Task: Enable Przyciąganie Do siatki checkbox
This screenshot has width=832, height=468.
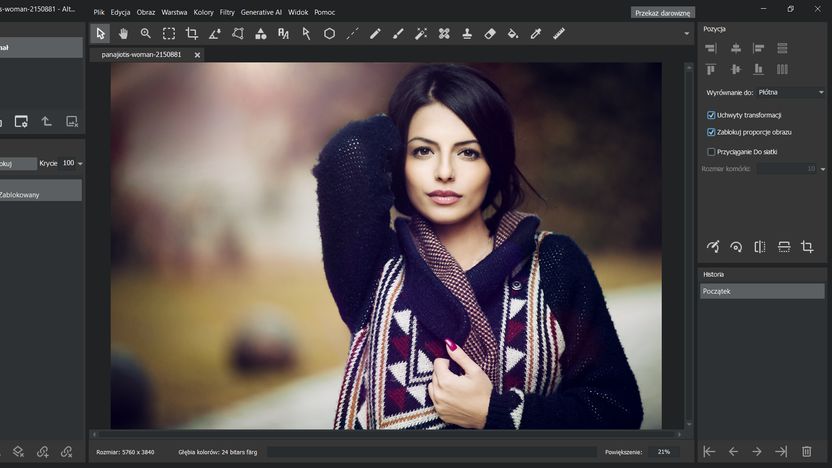Action: 711,152
